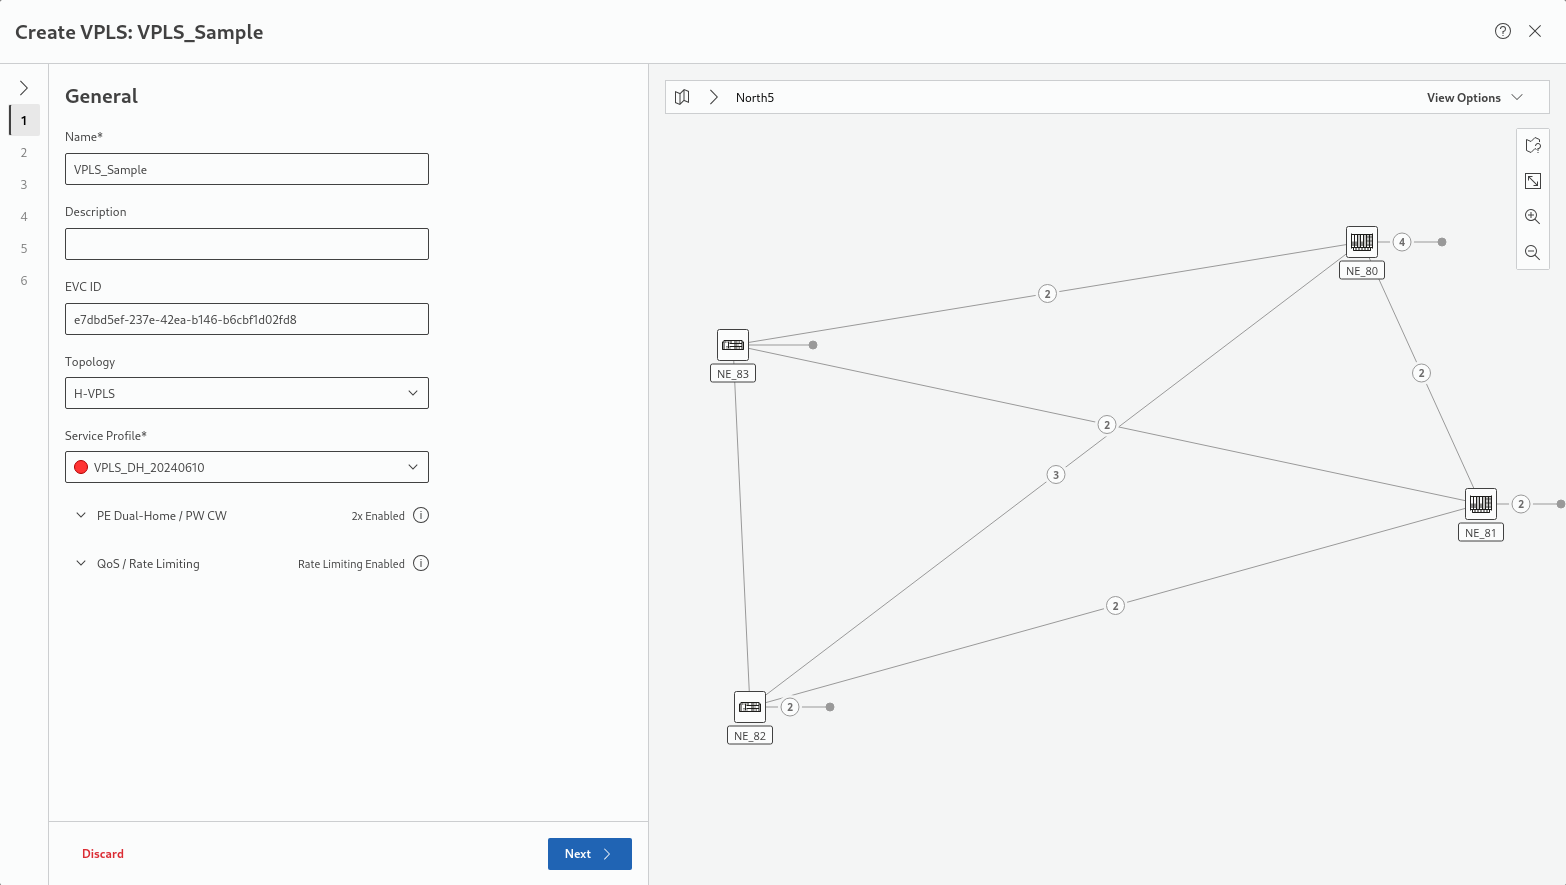The image size is (1566, 885).
Task: Click the Description input field
Action: 246,244
